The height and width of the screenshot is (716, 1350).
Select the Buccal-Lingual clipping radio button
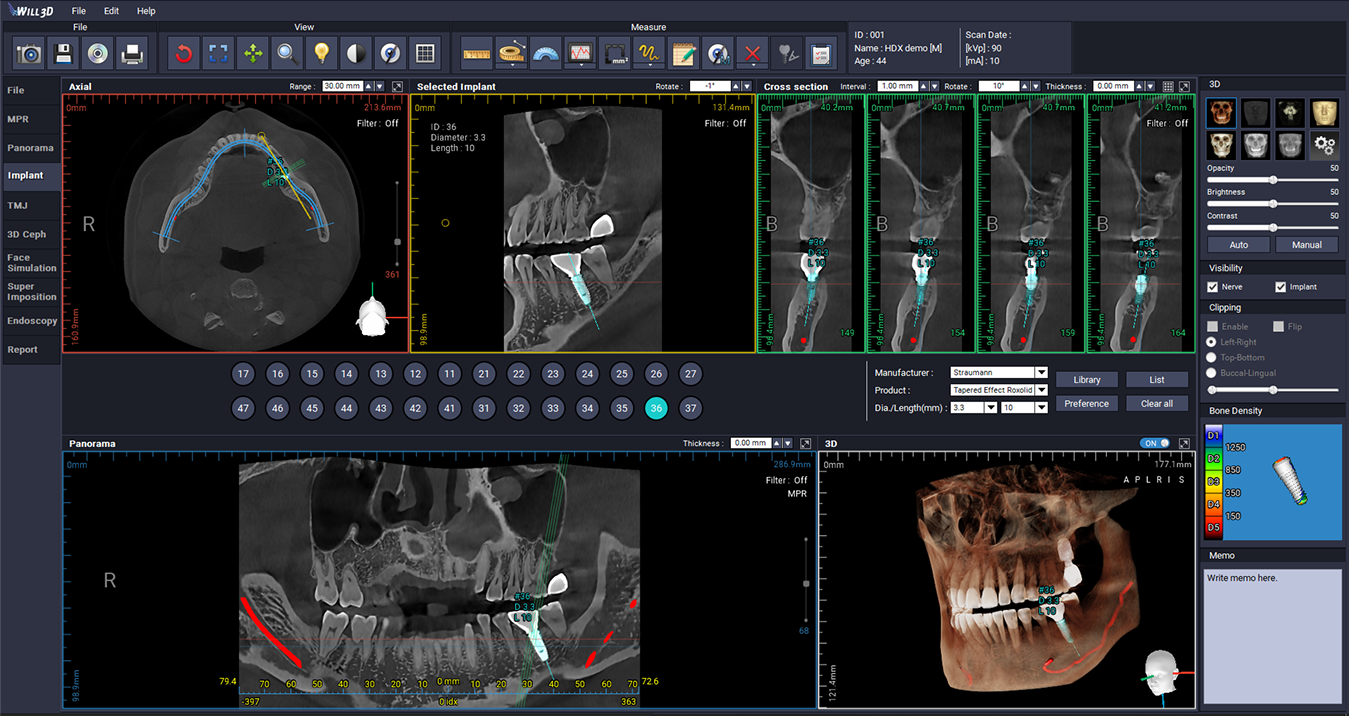pyautogui.click(x=1213, y=373)
